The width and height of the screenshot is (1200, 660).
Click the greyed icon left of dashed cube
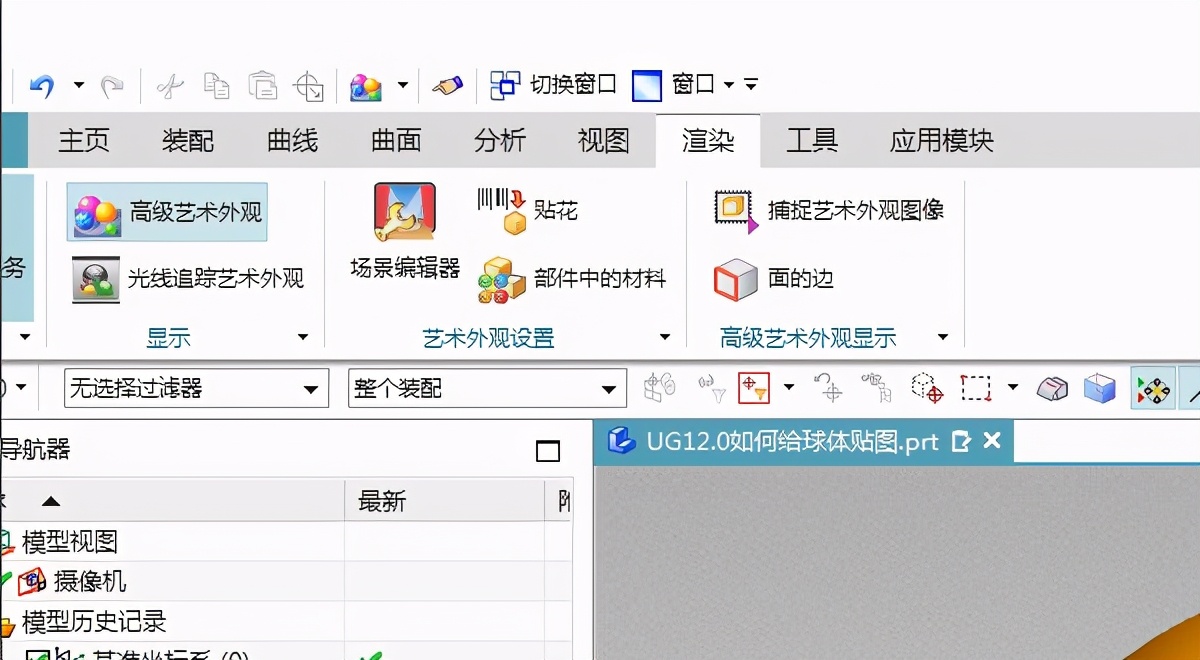(876, 388)
